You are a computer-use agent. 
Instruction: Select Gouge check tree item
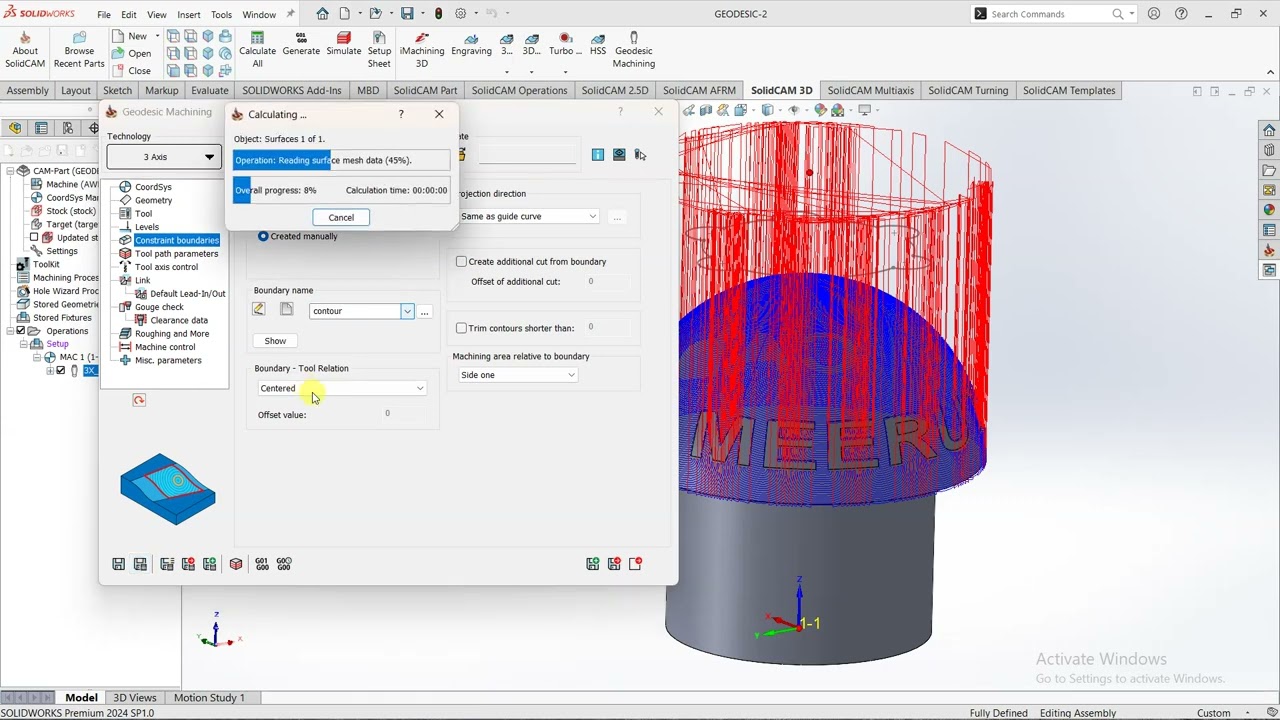[159, 307]
